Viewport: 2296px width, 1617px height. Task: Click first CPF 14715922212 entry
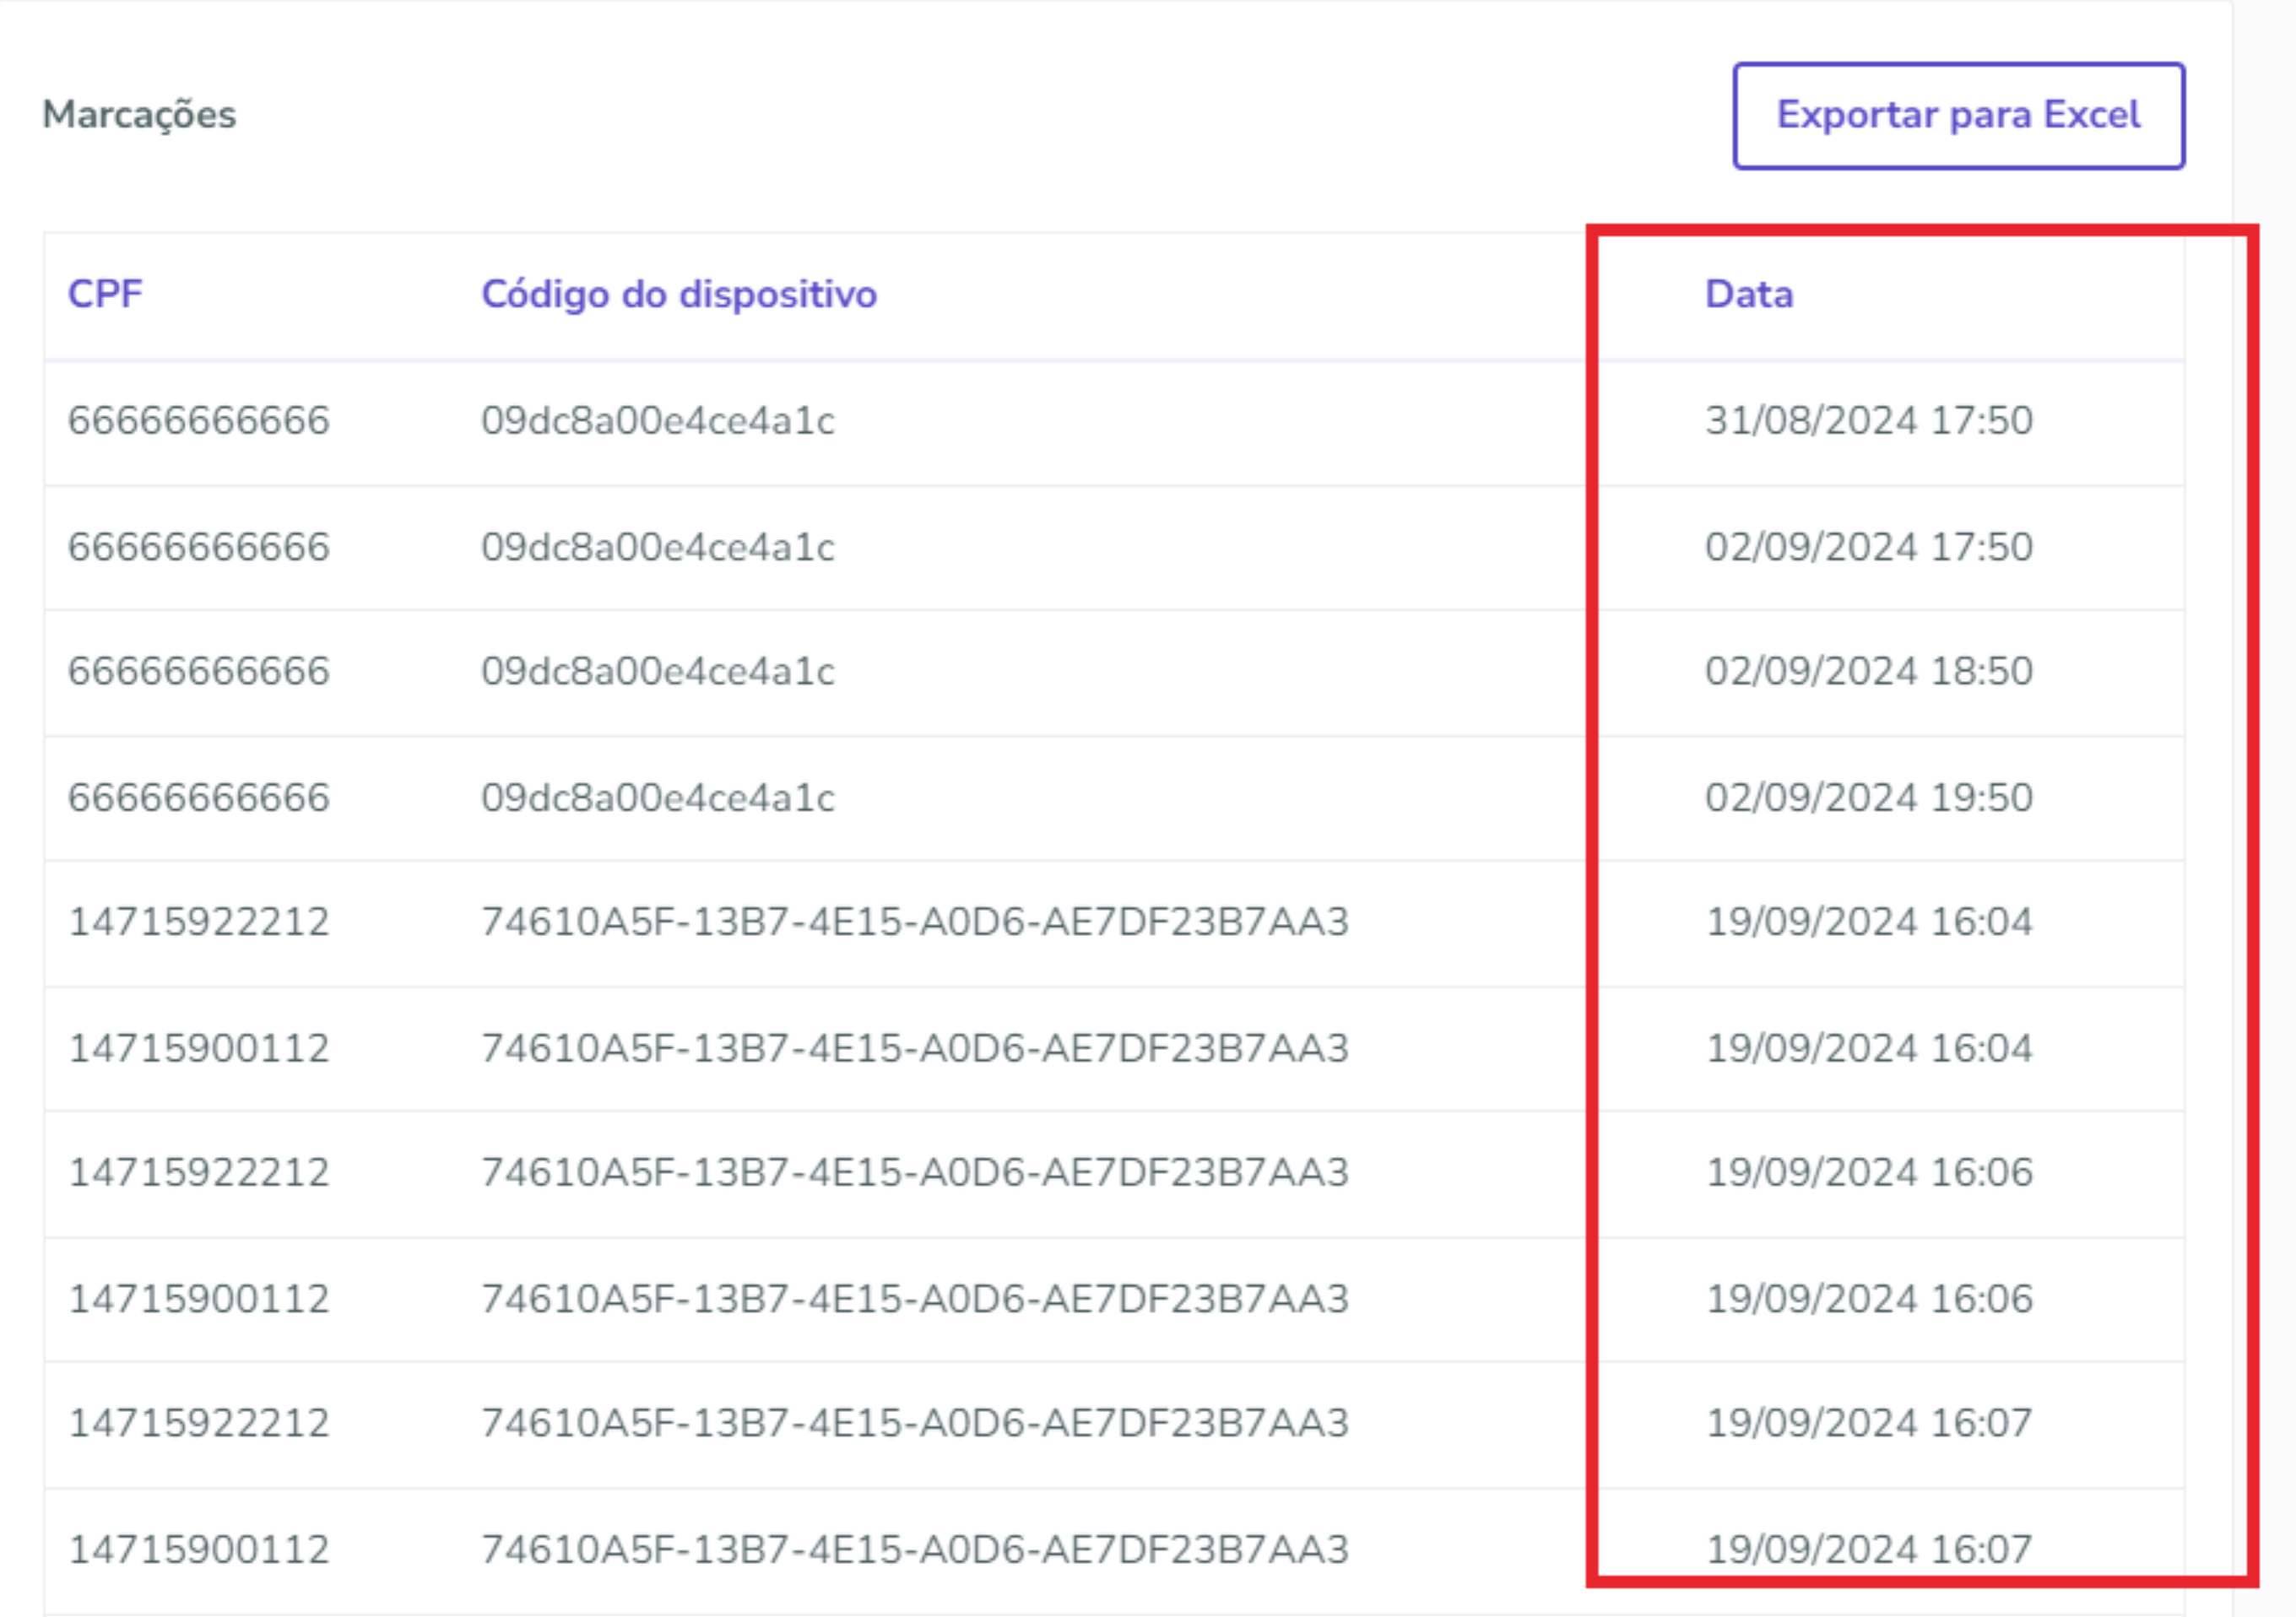[x=198, y=922]
